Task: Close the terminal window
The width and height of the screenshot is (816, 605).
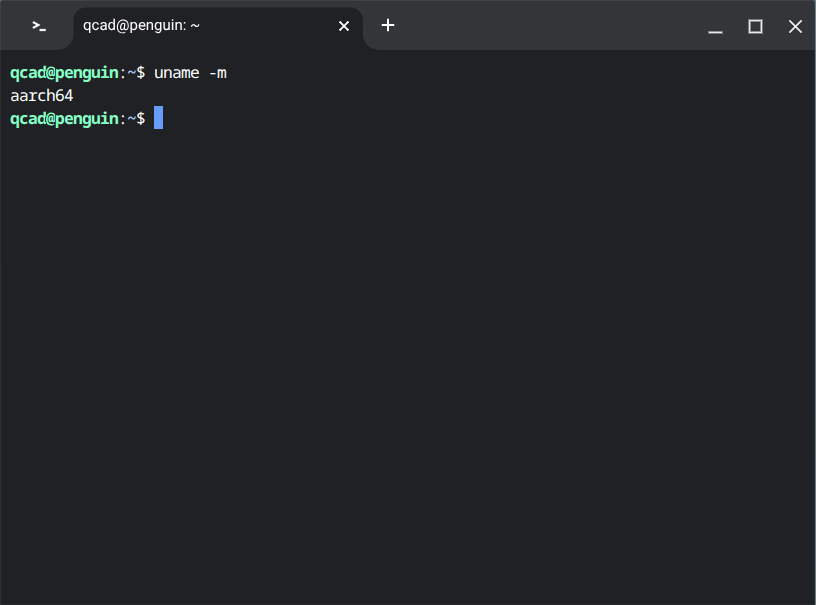Action: click(x=795, y=27)
